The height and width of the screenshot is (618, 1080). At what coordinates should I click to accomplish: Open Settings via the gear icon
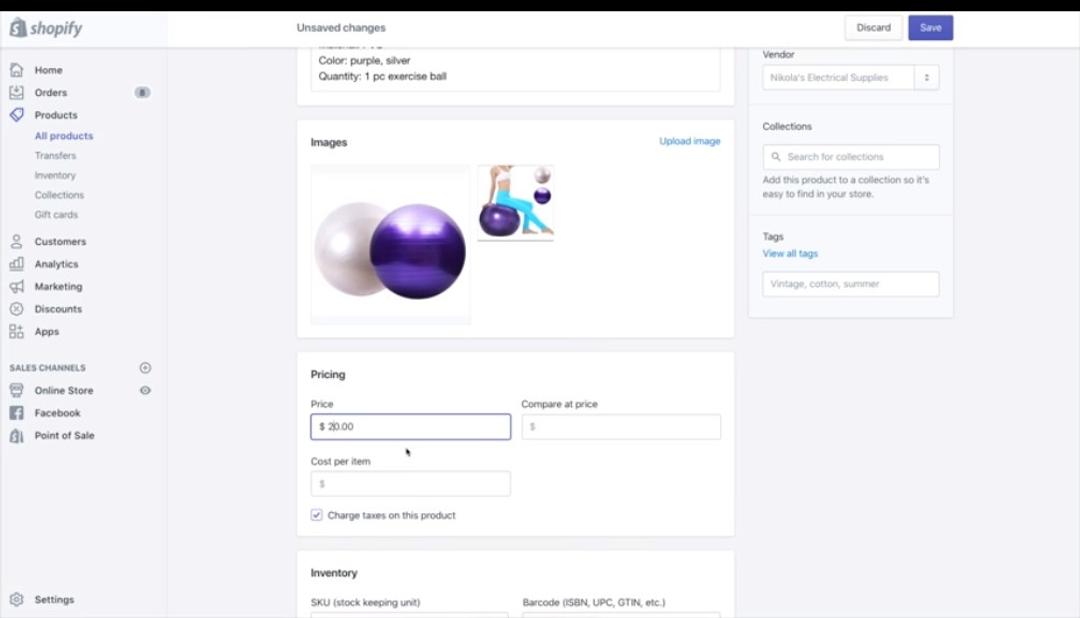pyautogui.click(x=15, y=599)
